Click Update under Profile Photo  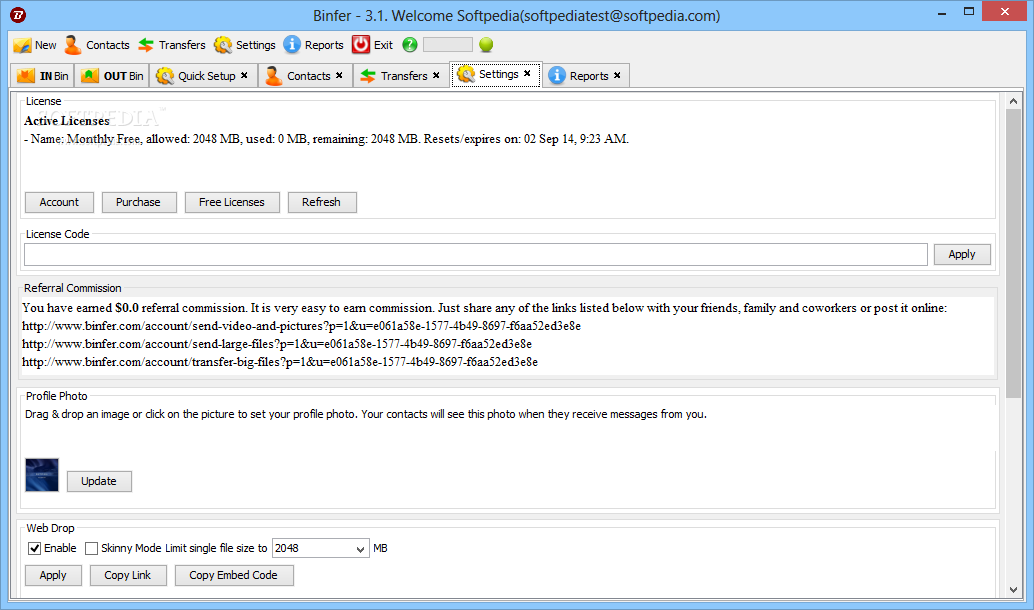coord(99,481)
